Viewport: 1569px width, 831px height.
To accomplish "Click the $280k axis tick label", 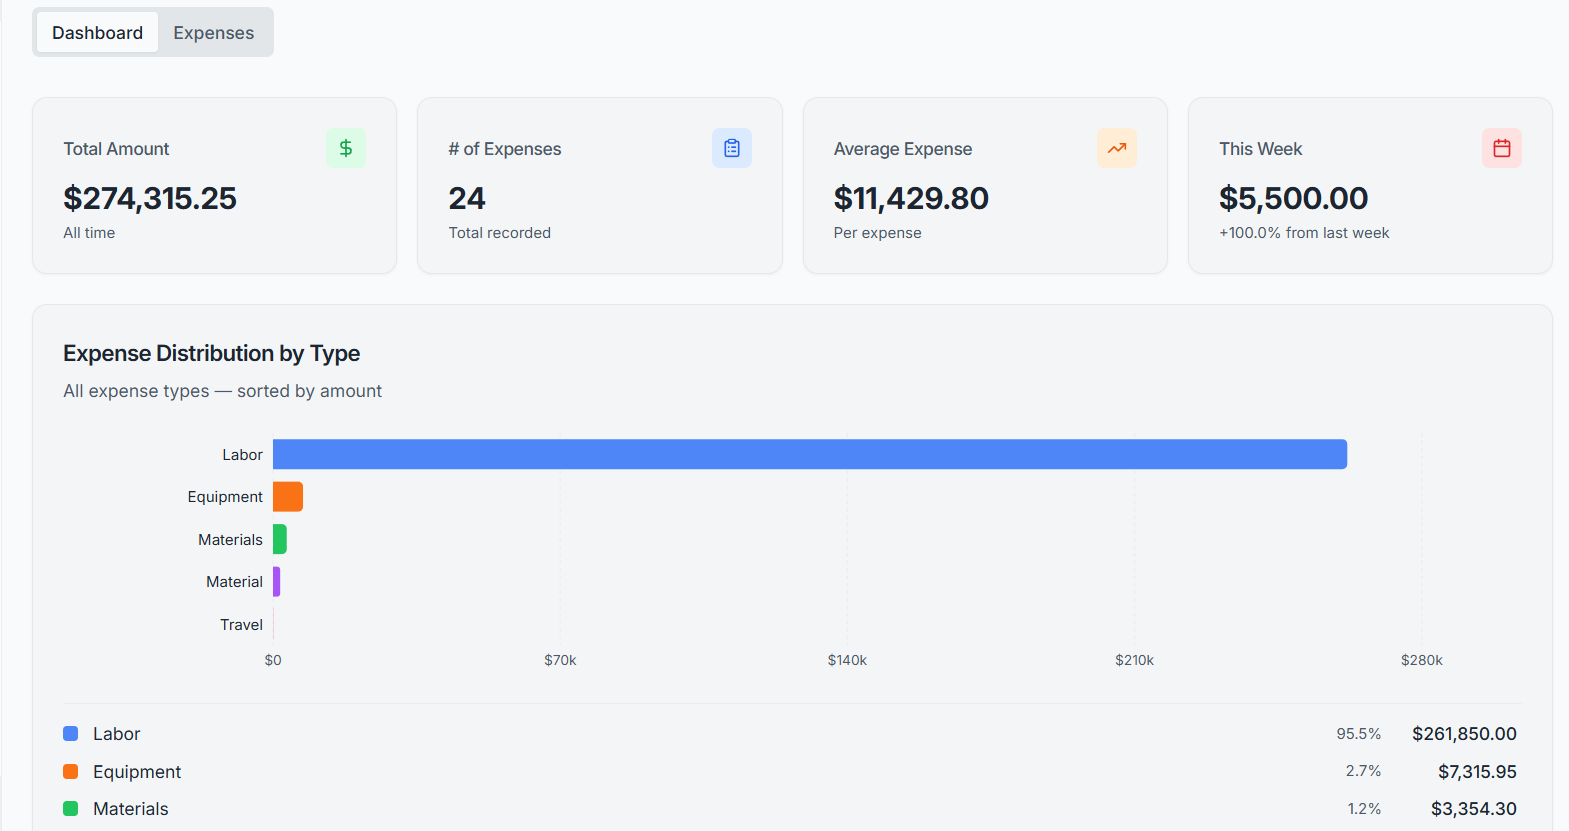I will pos(1422,660).
